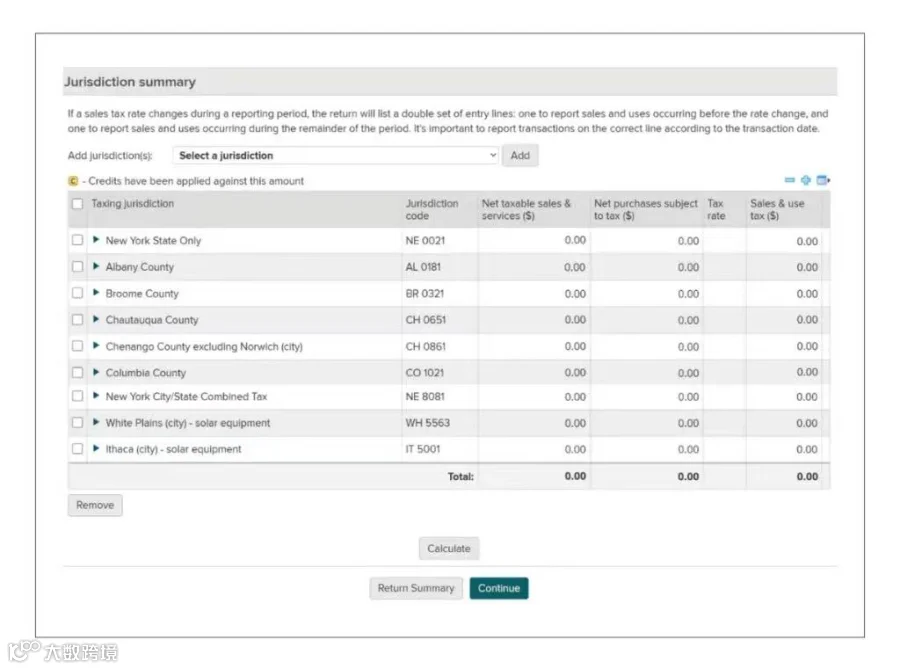
Task: Click the collapse-all minus icon above the table
Action: [790, 180]
